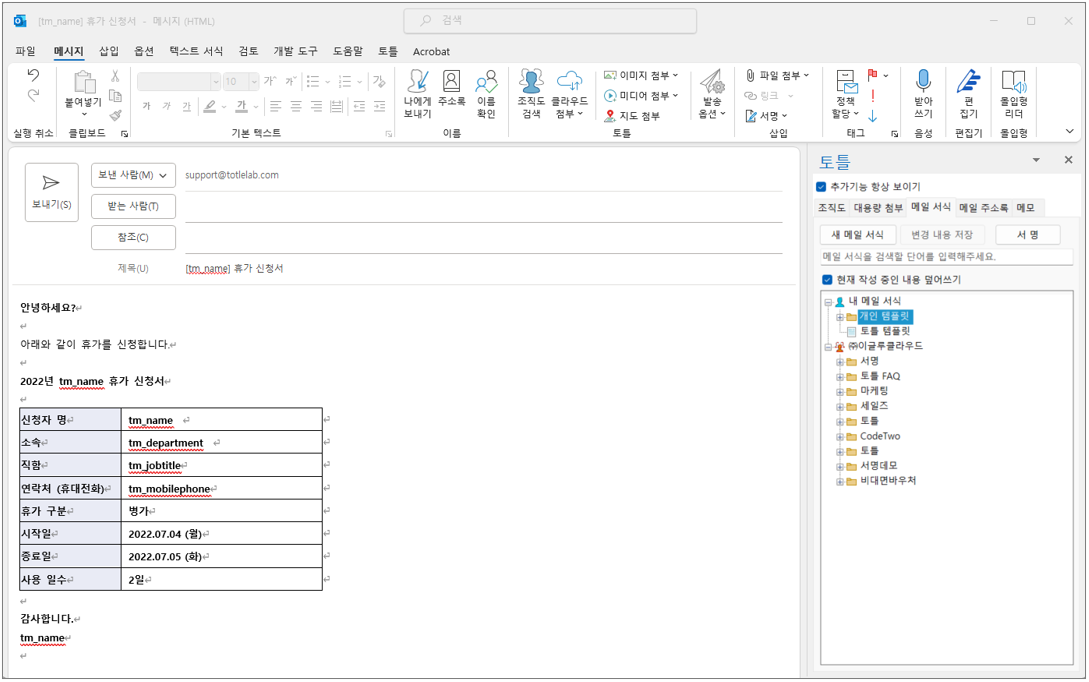Open the 발송 옵션 send options

pyautogui.click(x=712, y=94)
